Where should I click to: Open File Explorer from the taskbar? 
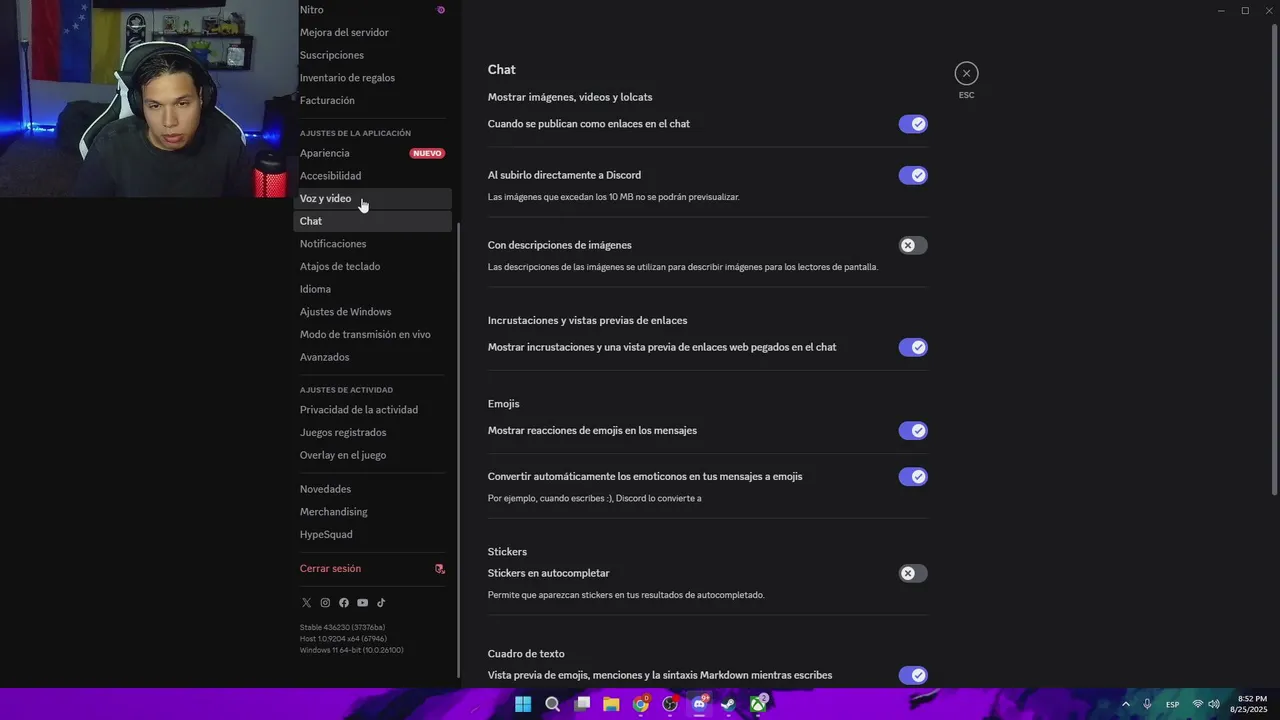[x=611, y=704]
